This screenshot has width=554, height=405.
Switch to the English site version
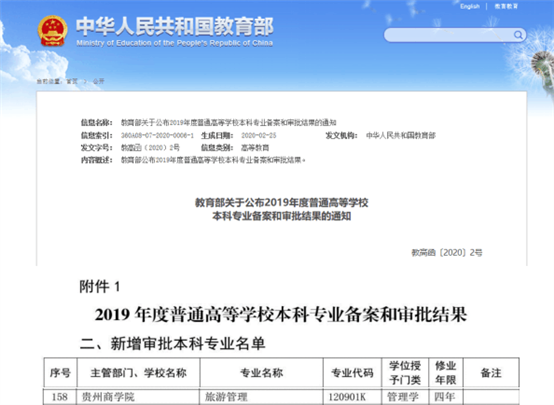coord(470,6)
